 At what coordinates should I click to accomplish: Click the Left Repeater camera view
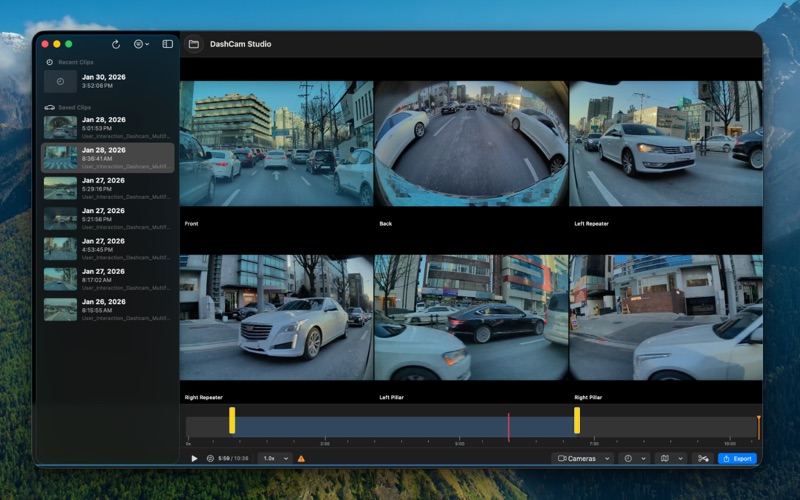click(666, 143)
